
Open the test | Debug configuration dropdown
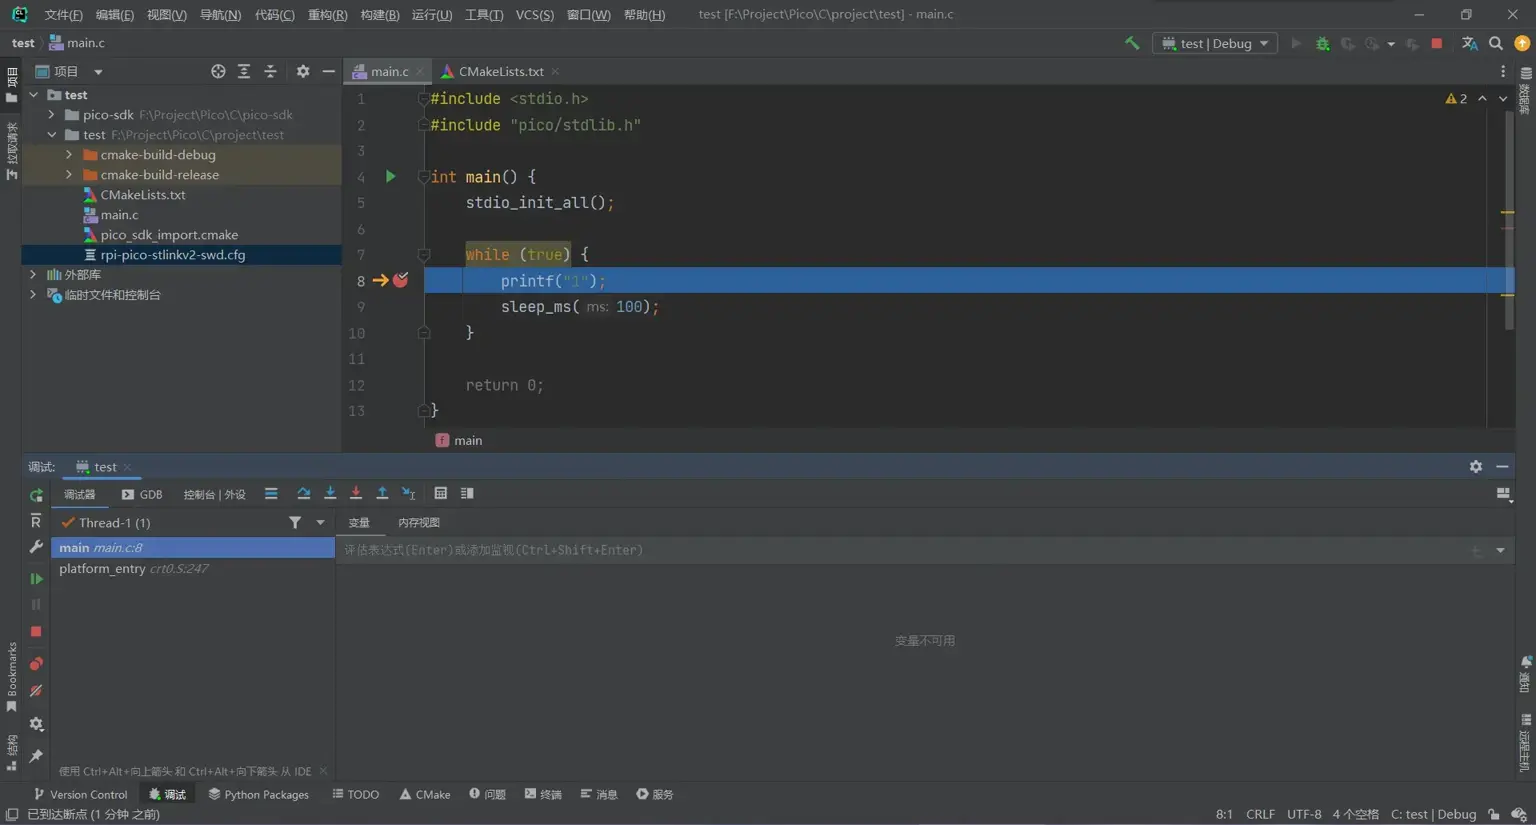pyautogui.click(x=1215, y=44)
